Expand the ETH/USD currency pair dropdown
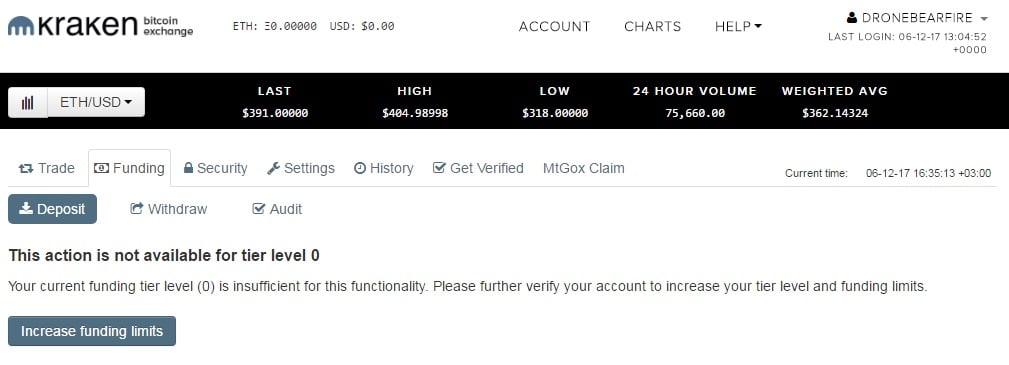 coord(96,102)
